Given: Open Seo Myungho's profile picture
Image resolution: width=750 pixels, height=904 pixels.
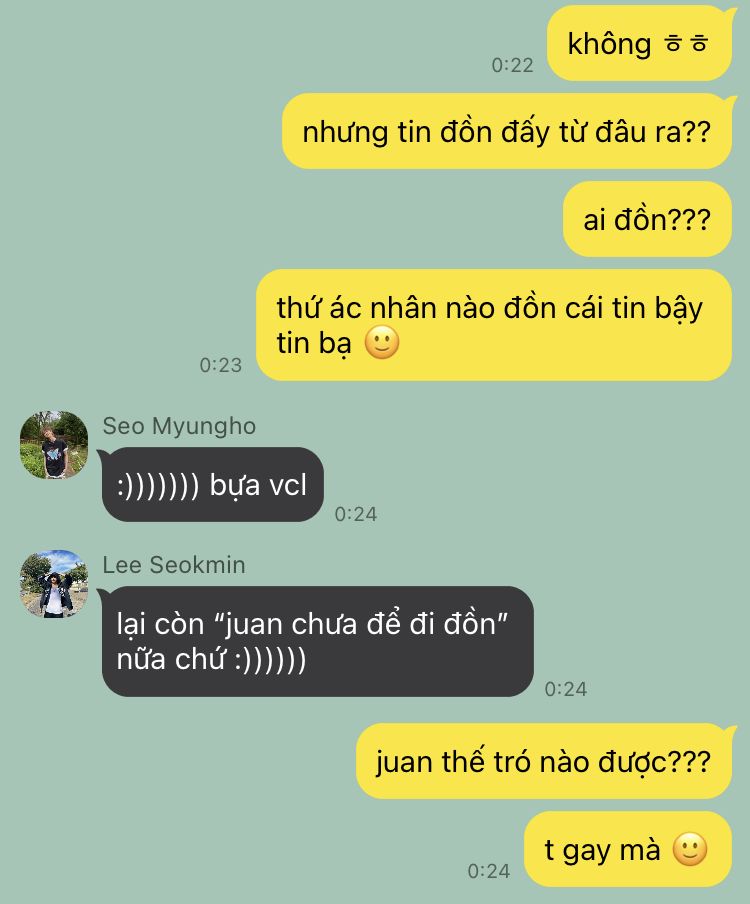Looking at the screenshot, I should click(54, 445).
